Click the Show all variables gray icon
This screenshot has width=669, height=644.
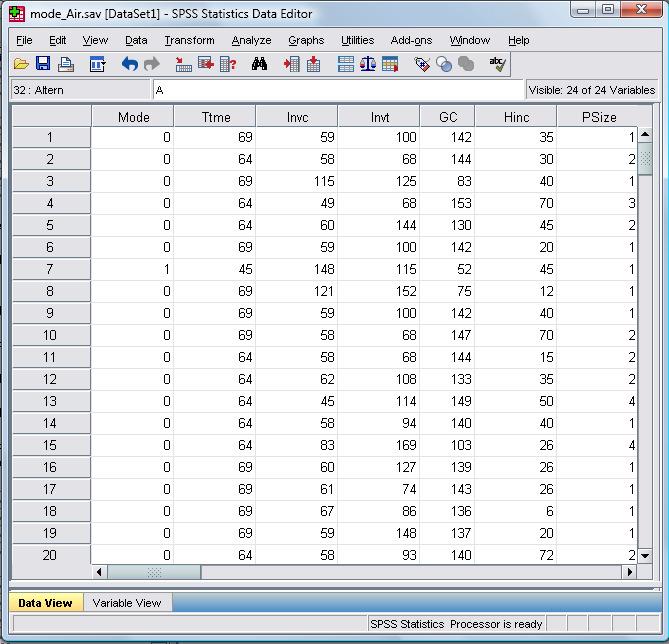[x=466, y=64]
